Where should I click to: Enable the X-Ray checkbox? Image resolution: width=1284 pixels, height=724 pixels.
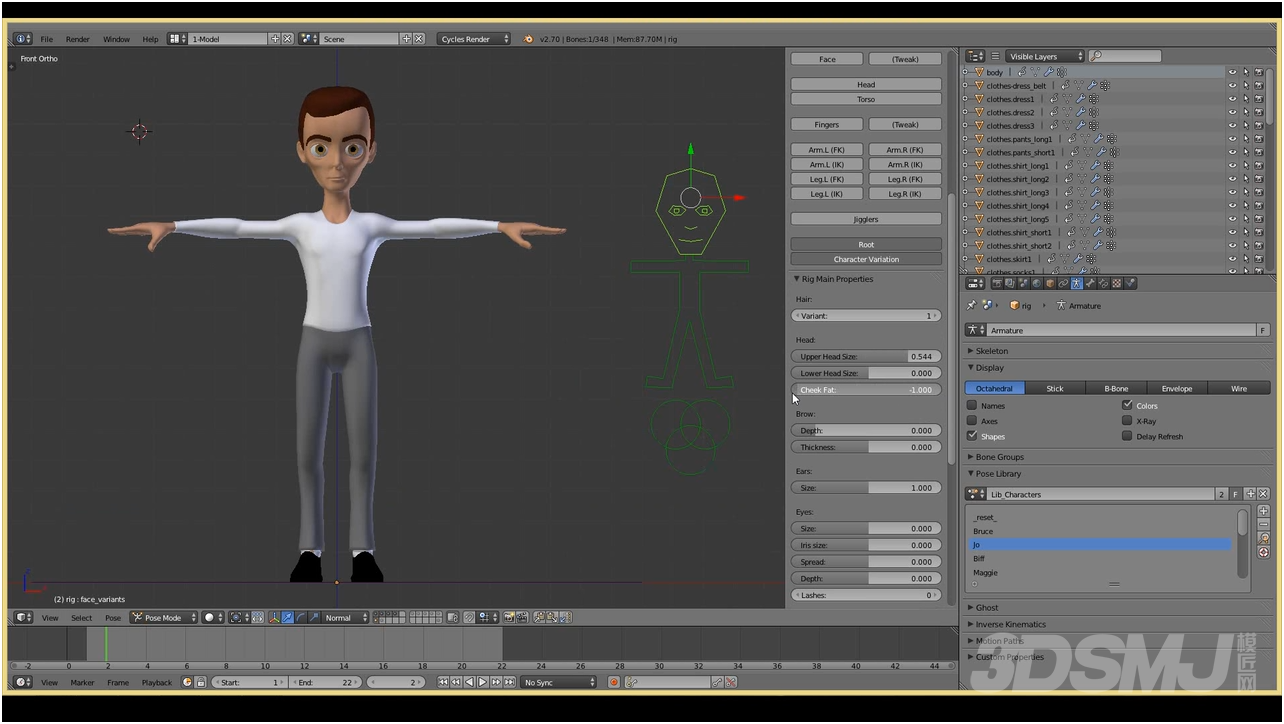coord(1127,421)
